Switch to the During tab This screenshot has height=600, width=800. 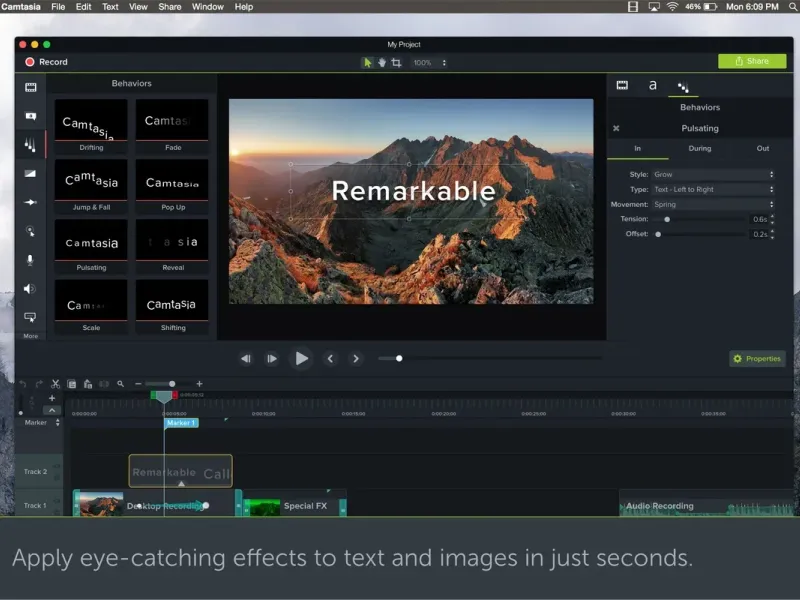click(700, 148)
